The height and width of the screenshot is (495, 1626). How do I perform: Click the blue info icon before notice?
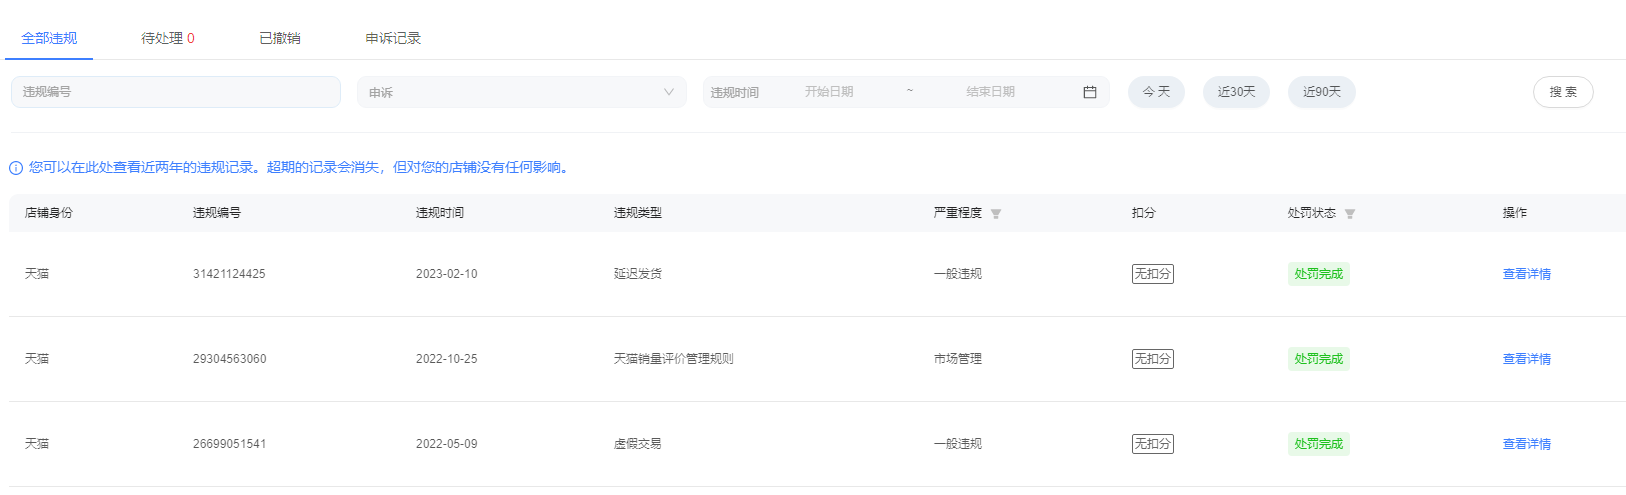click(16, 168)
